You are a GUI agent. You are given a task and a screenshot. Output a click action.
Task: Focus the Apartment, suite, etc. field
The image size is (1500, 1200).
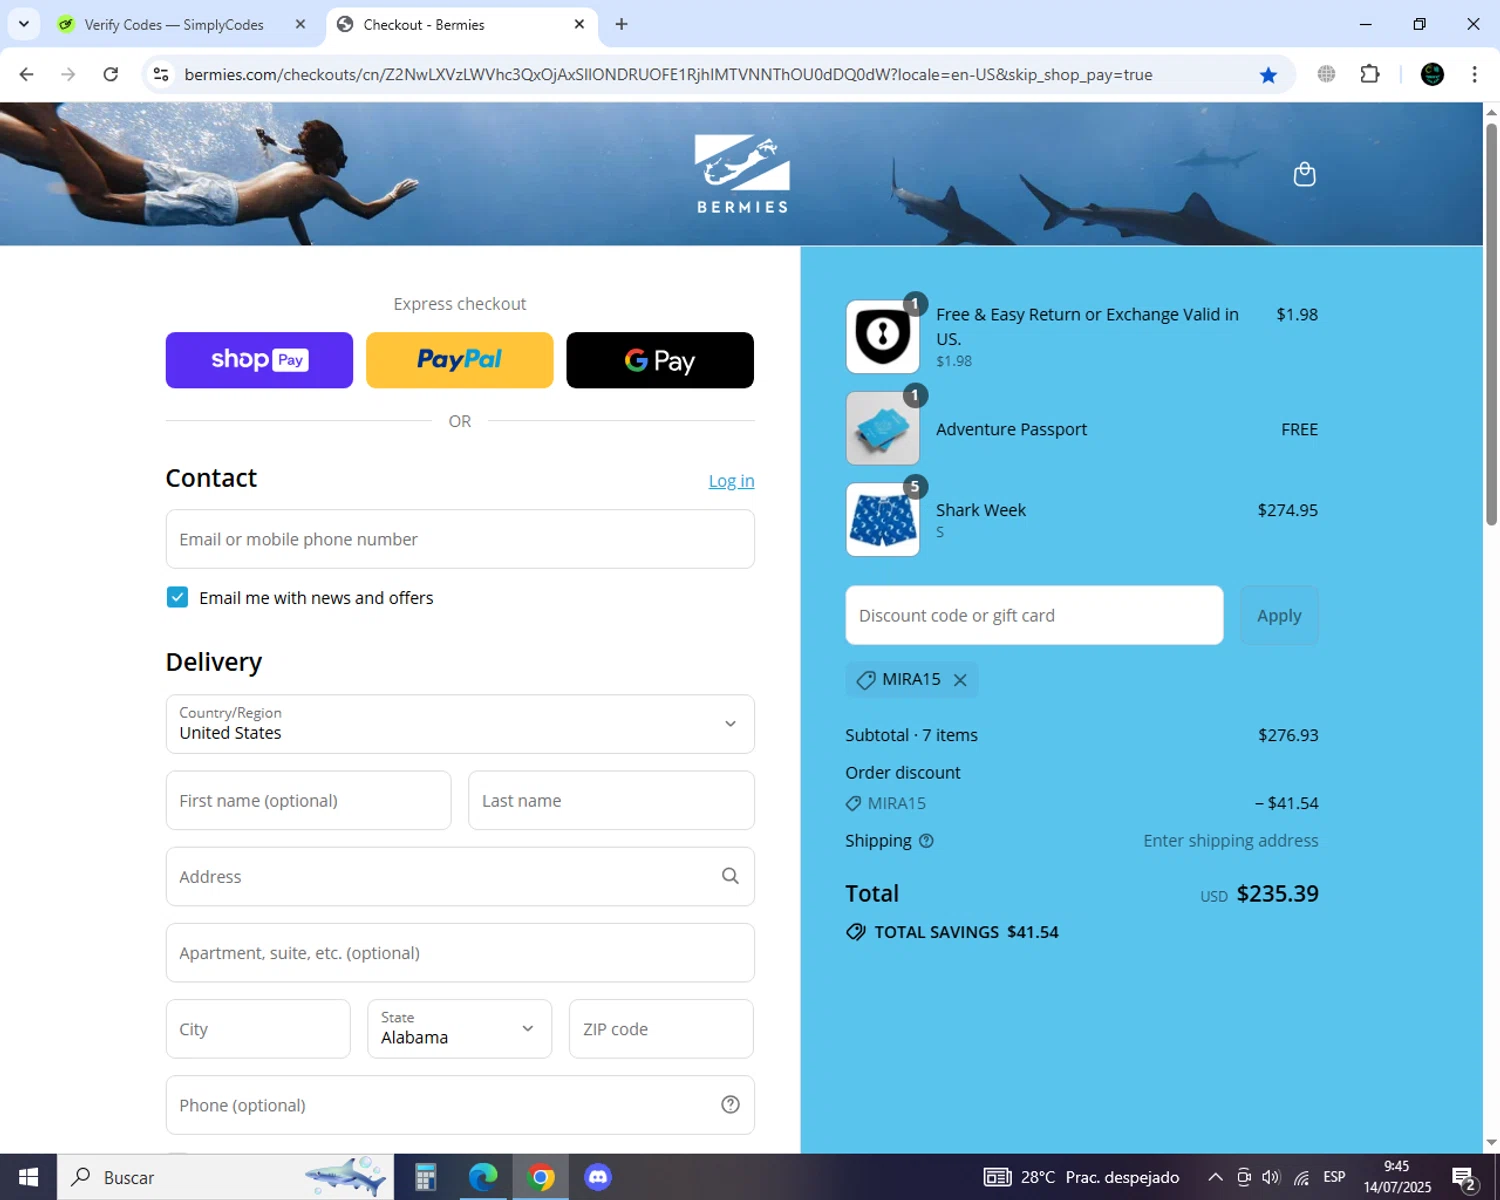point(460,953)
